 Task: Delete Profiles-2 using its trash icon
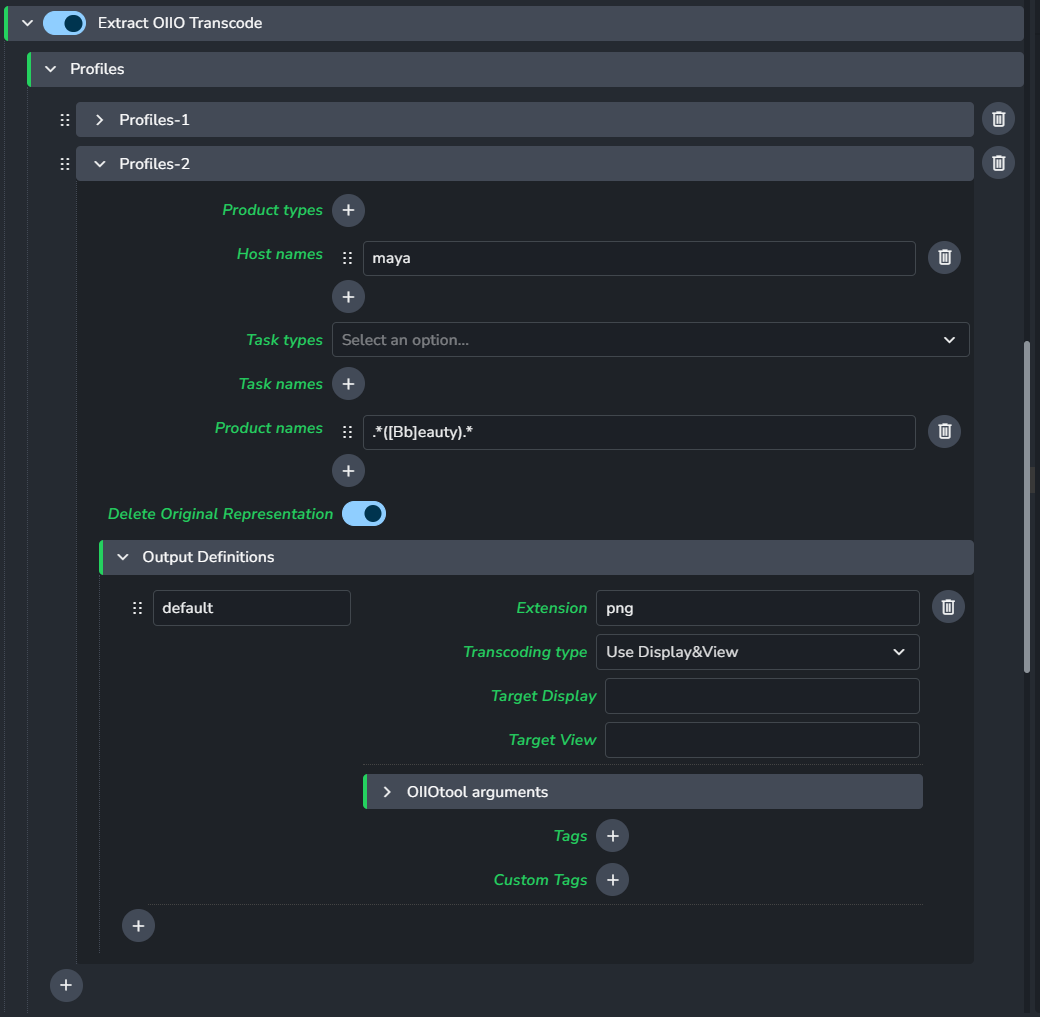tap(998, 163)
